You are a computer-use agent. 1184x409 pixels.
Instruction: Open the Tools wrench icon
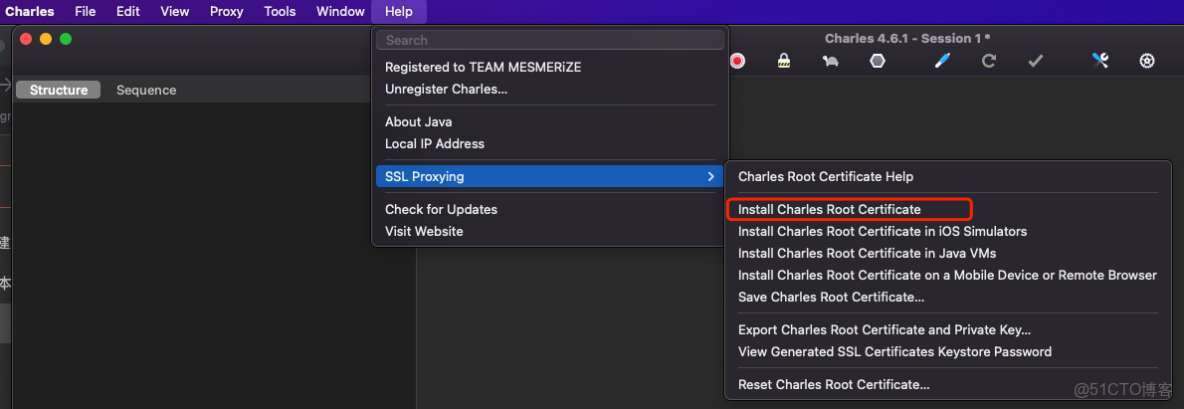click(x=1100, y=61)
